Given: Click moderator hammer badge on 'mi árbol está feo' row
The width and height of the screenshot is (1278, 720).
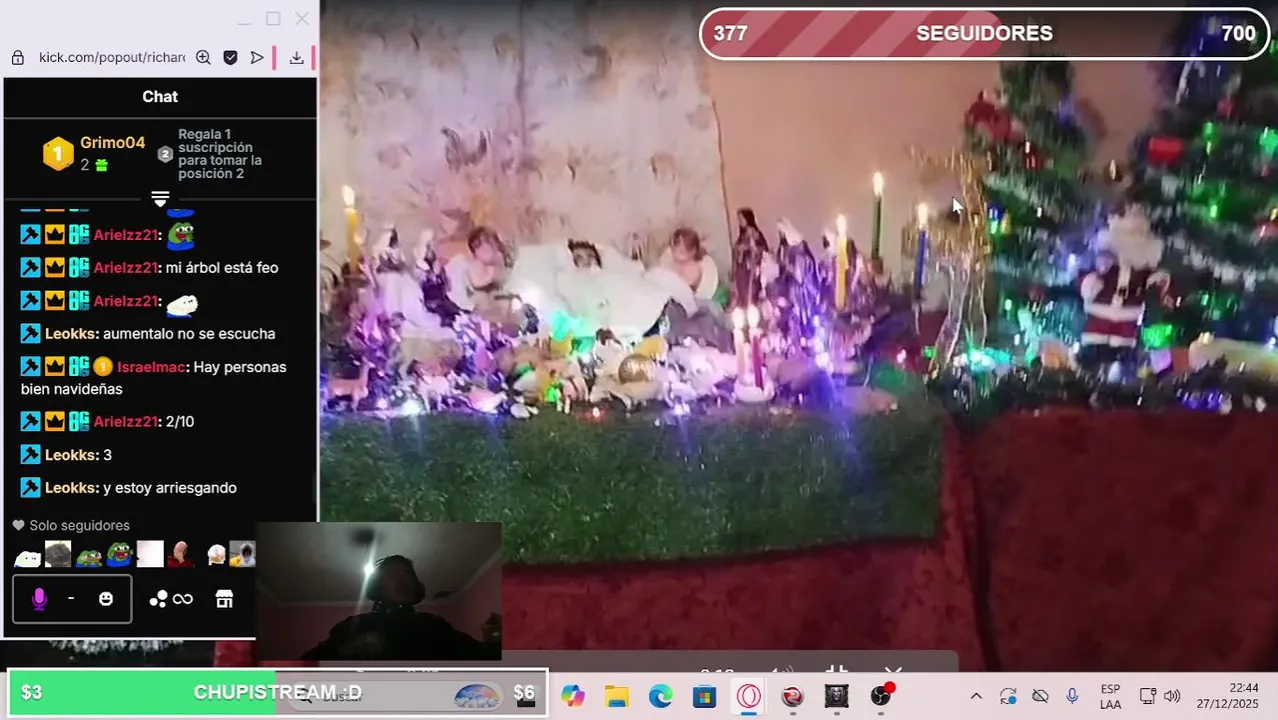Looking at the screenshot, I should tap(30, 268).
